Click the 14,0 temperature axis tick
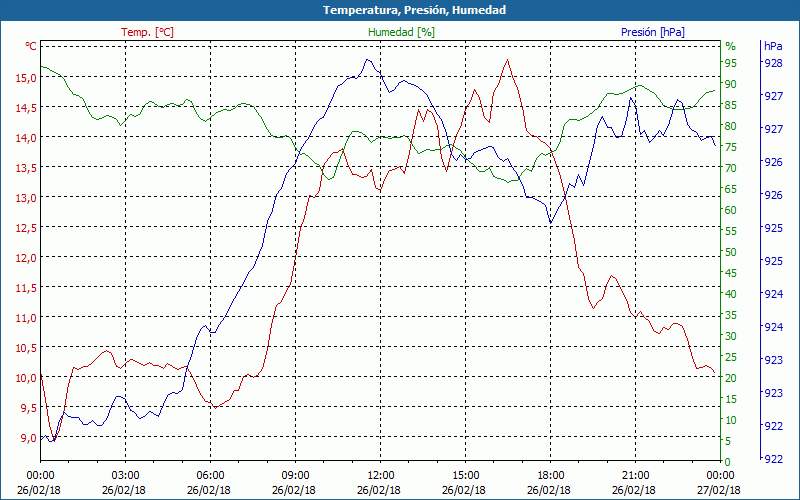 coord(27,138)
